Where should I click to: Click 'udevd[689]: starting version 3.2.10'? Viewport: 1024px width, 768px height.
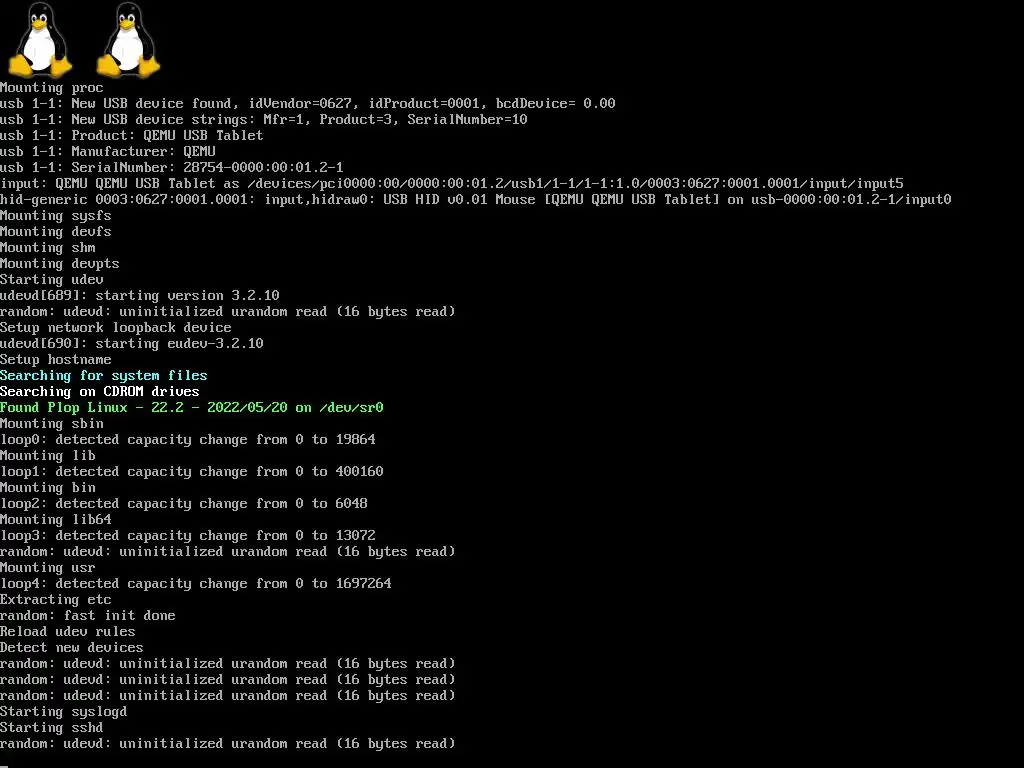pyautogui.click(x=140, y=295)
